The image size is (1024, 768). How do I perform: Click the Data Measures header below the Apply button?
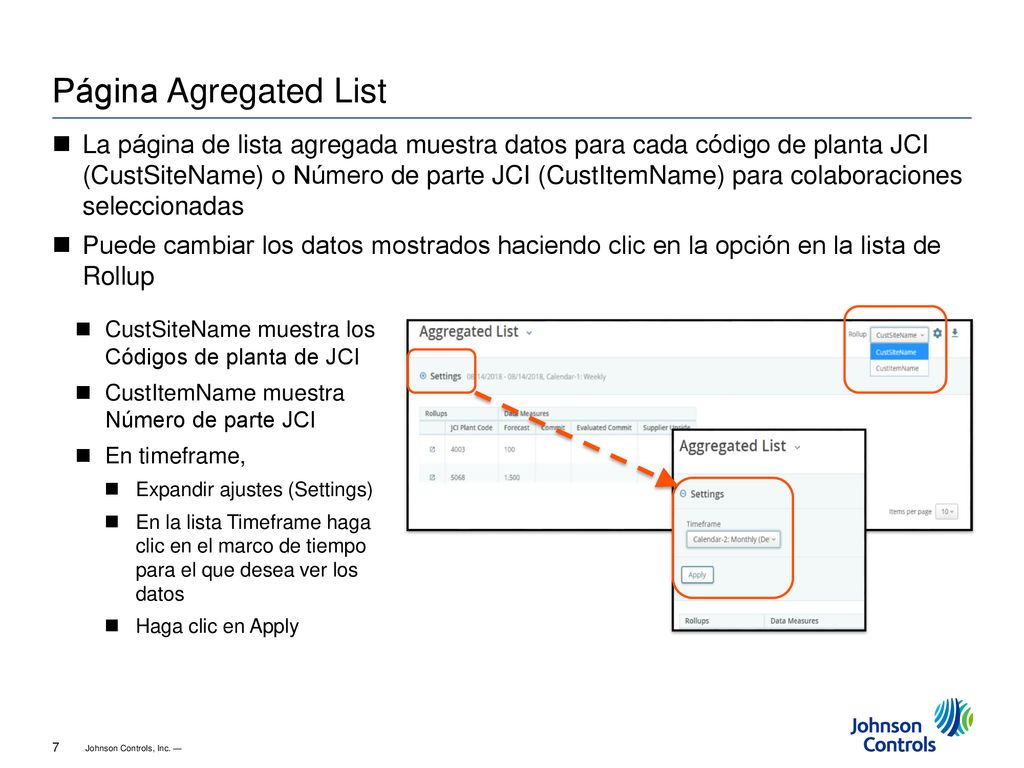[794, 620]
